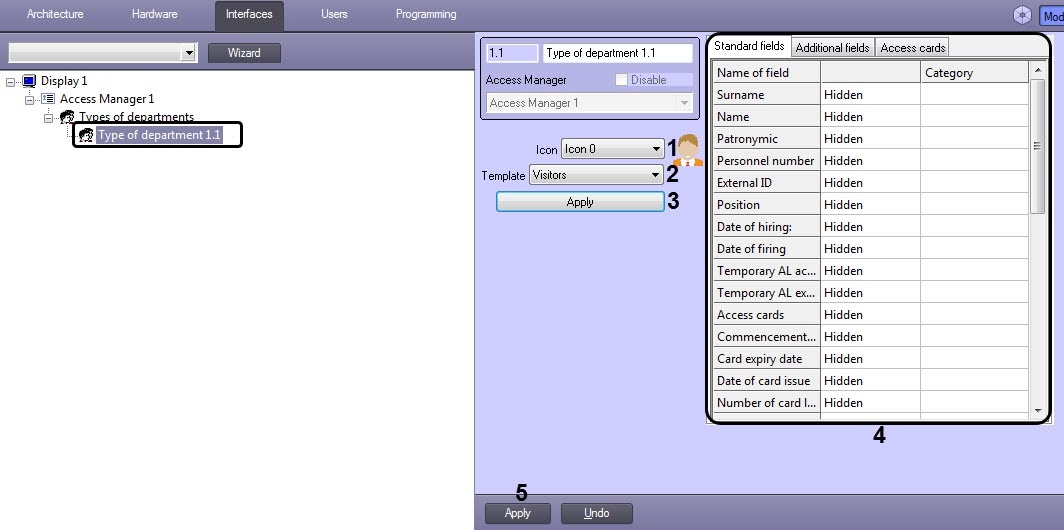Viewport: 1064px width, 530px height.
Task: Click the Temporary AL ac... row label
Action: [766, 271]
